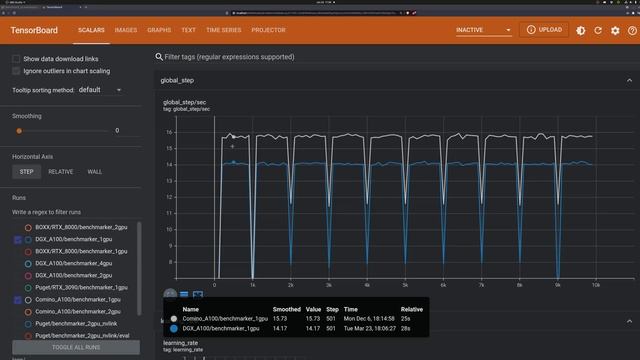Select color circle for Puget/benchmarker_2gpu_nvlink run

click(28, 324)
